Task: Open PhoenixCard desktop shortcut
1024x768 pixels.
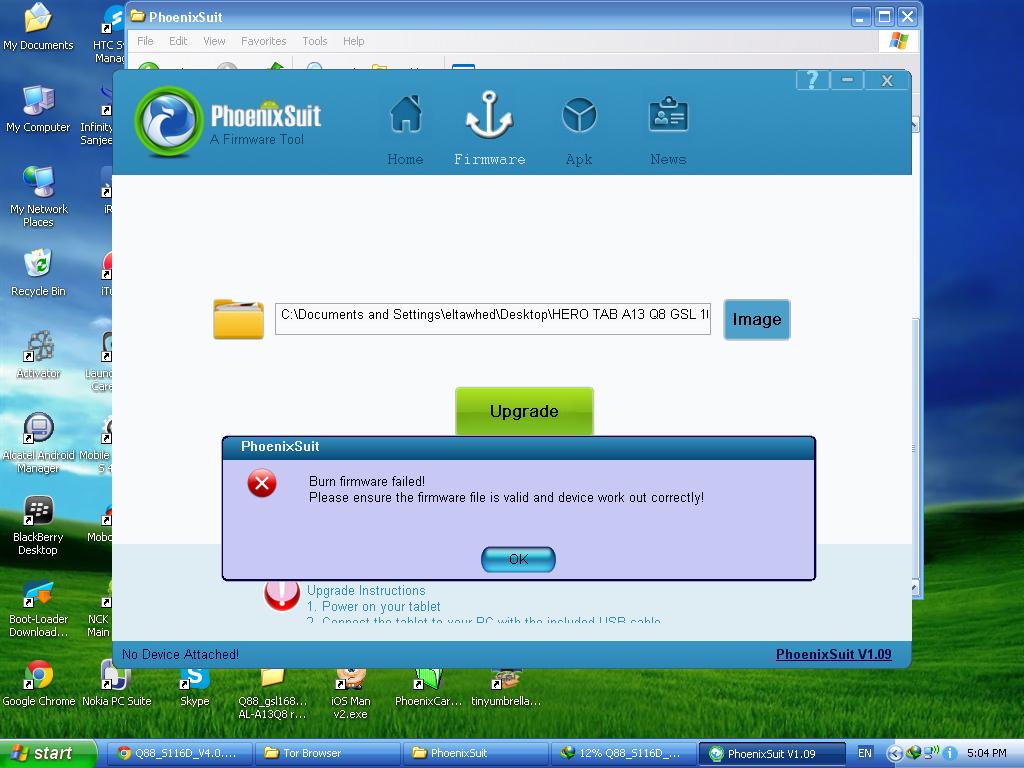Action: (428, 687)
